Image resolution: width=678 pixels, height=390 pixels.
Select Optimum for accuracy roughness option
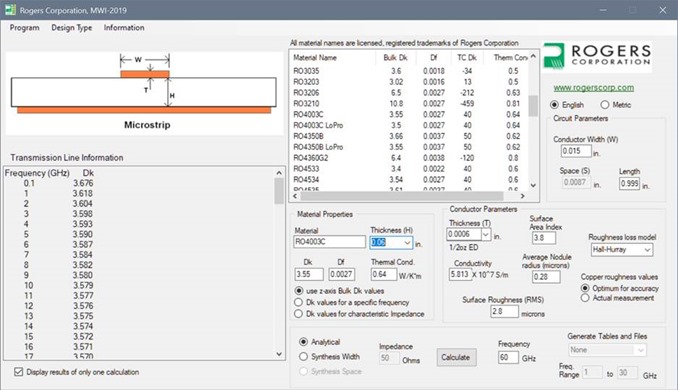tap(585, 288)
